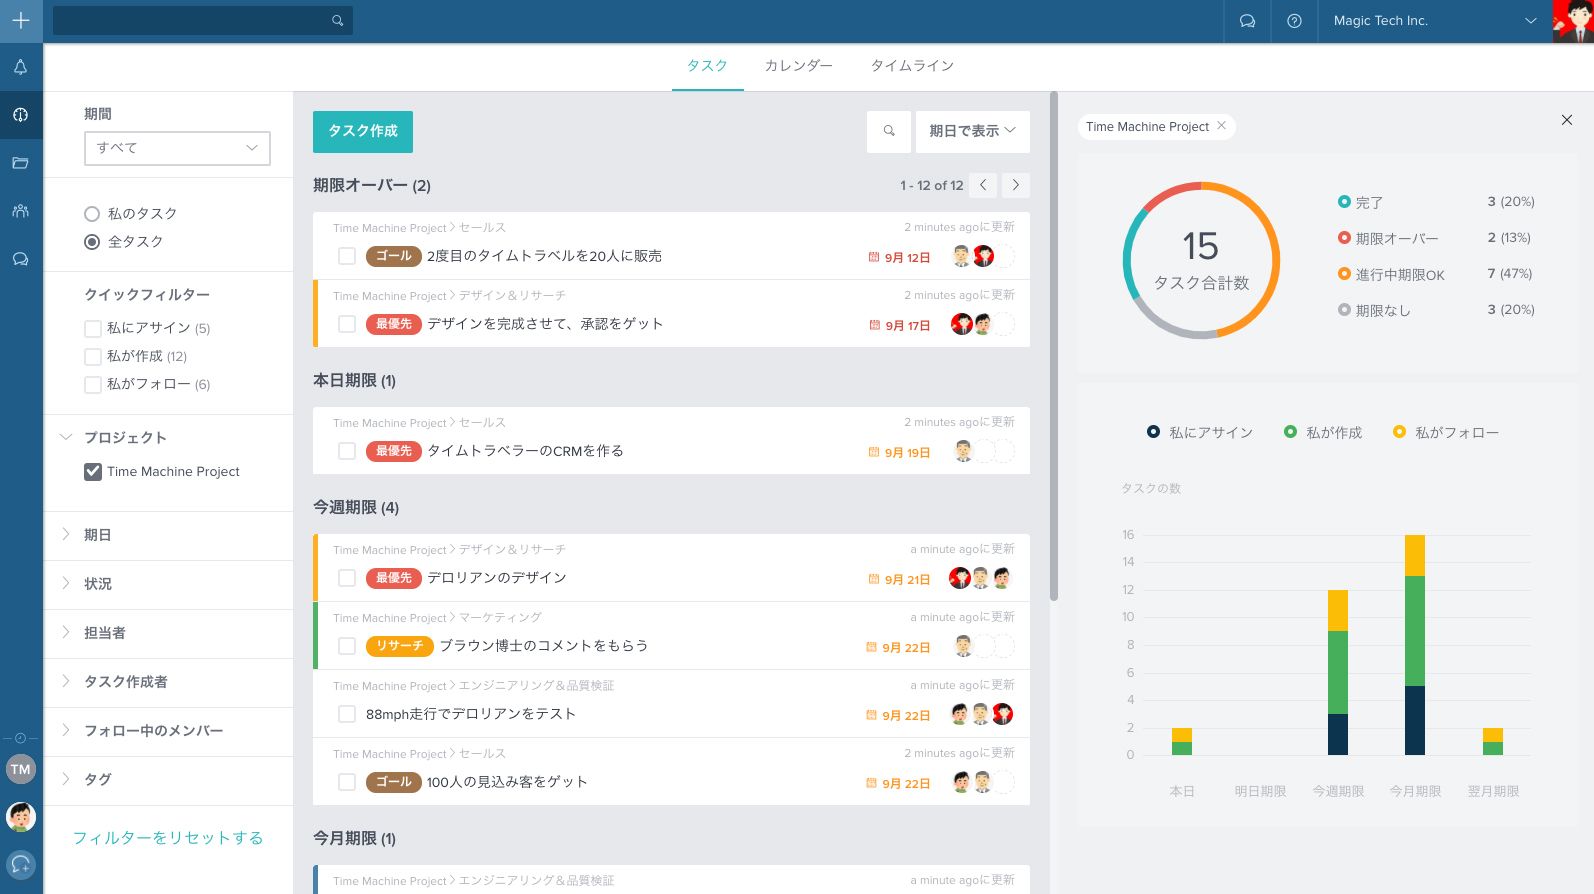This screenshot has height=894, width=1594.
Task: Select the 全タスク radio button
Action: pyautogui.click(x=92, y=242)
